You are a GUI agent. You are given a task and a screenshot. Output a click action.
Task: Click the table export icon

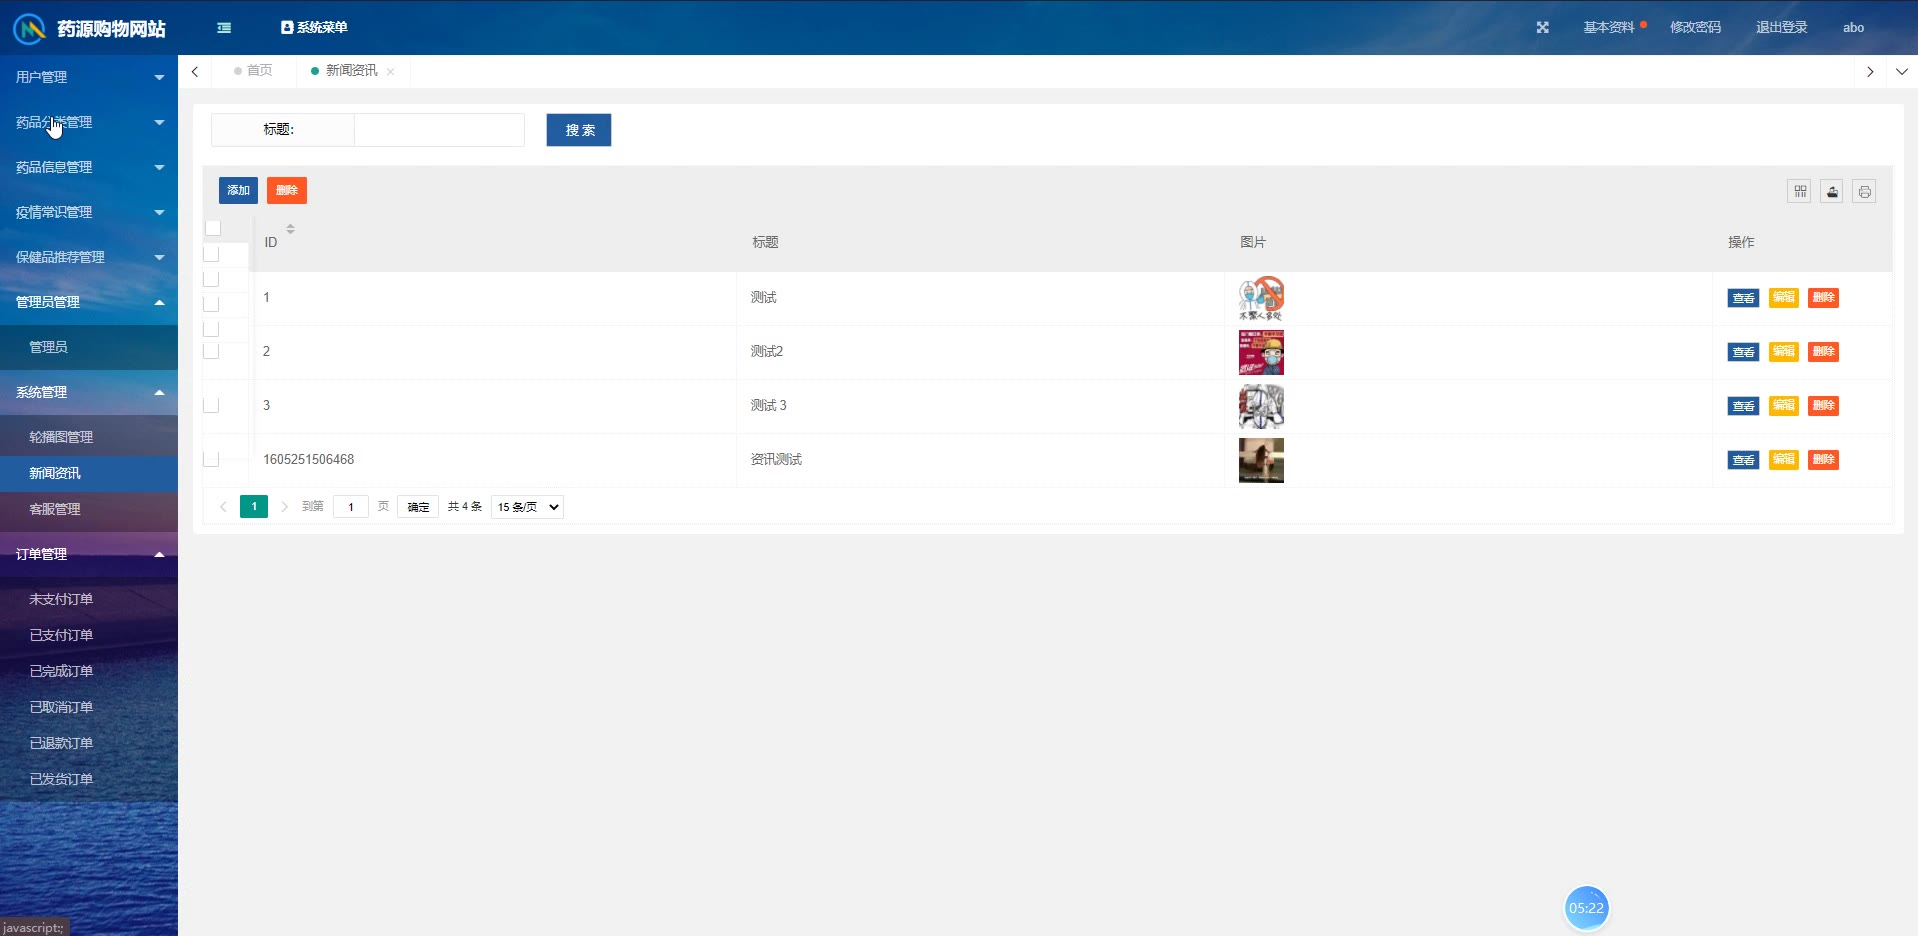click(1832, 192)
